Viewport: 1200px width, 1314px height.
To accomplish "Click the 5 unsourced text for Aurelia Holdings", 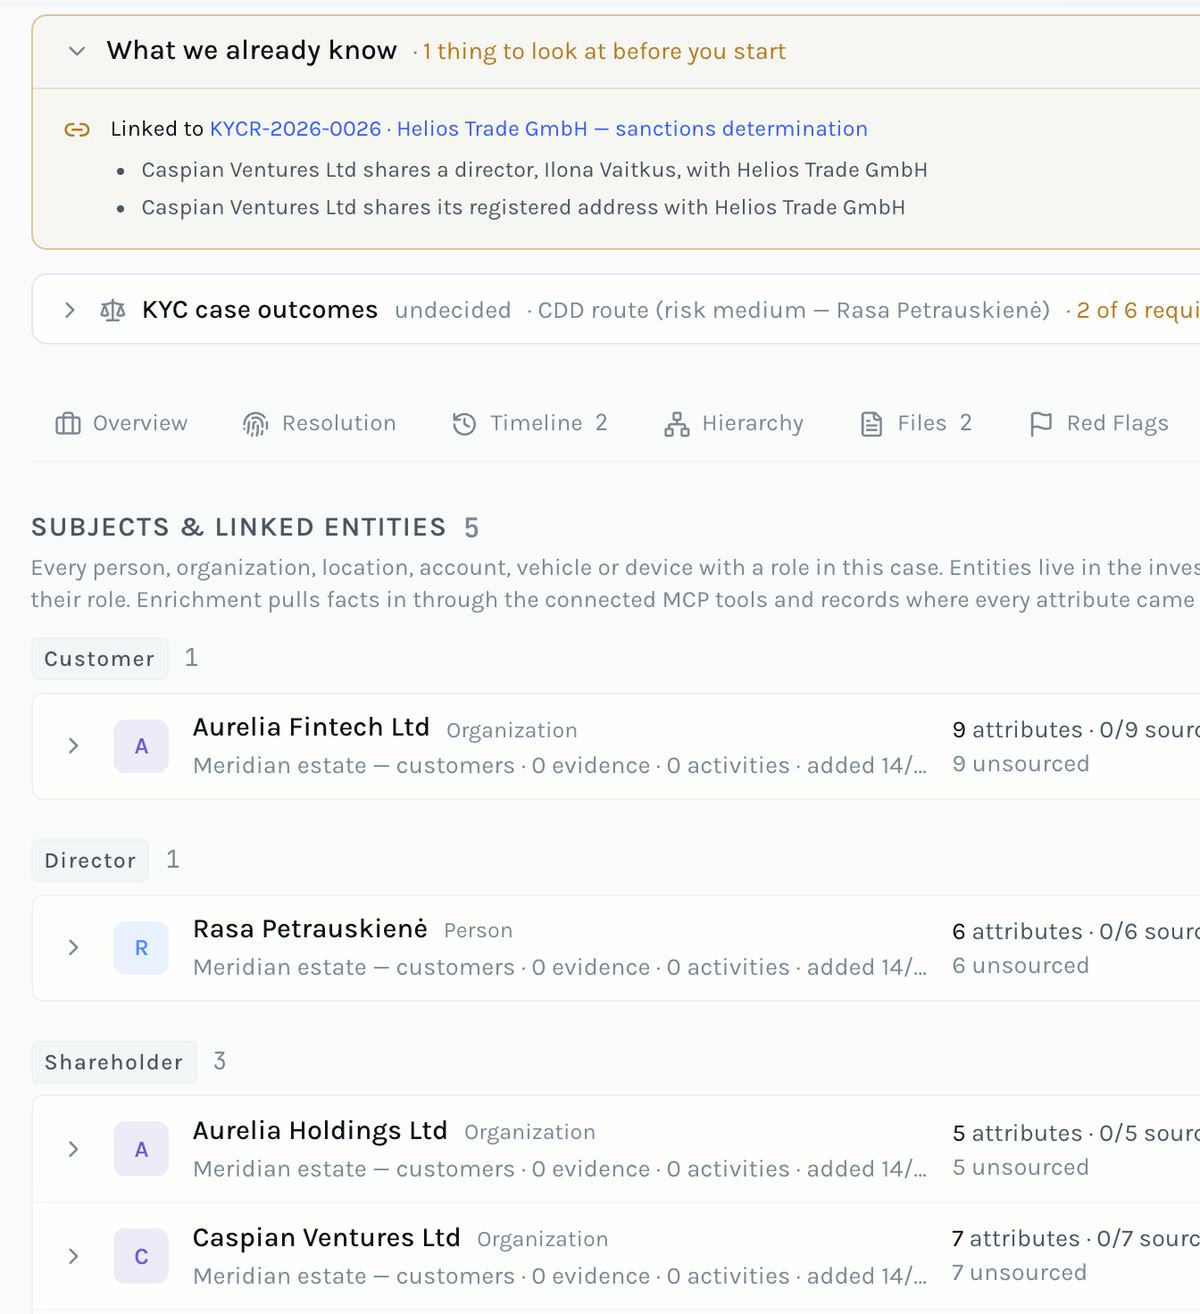I will tap(1021, 1168).
